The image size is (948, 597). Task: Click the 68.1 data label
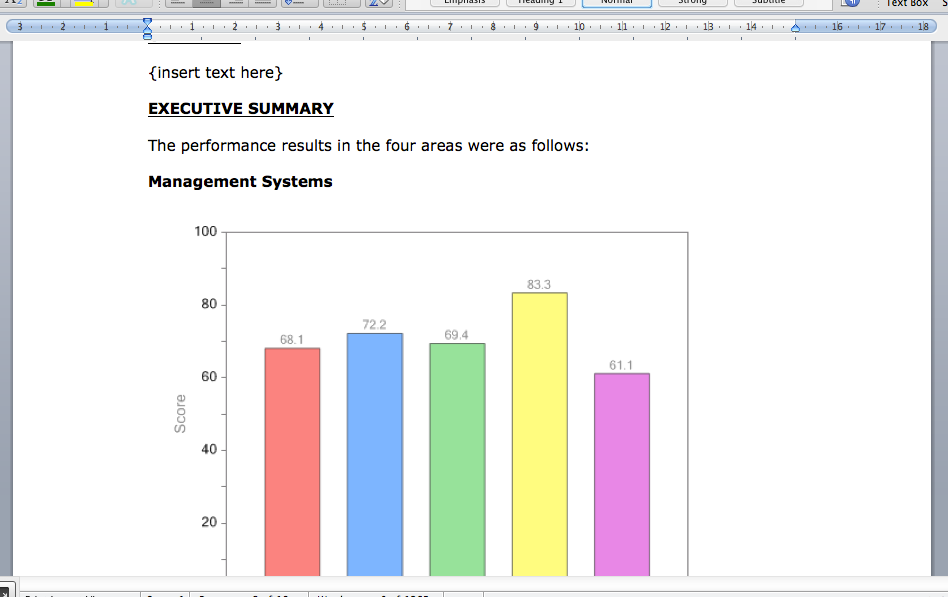tap(291, 340)
